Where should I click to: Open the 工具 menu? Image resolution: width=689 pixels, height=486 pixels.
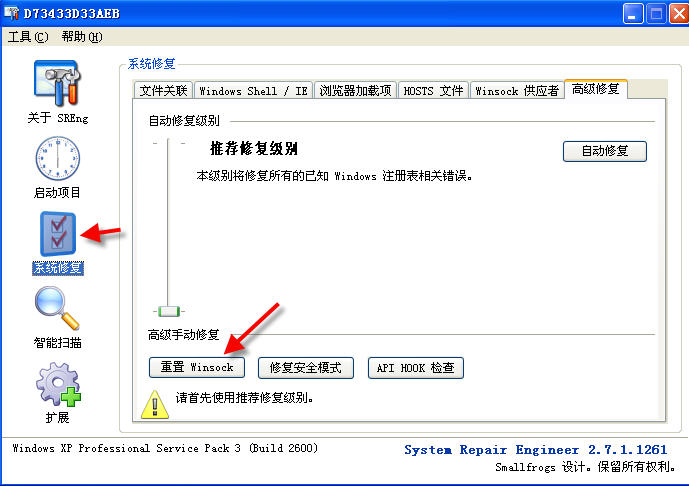[28, 37]
